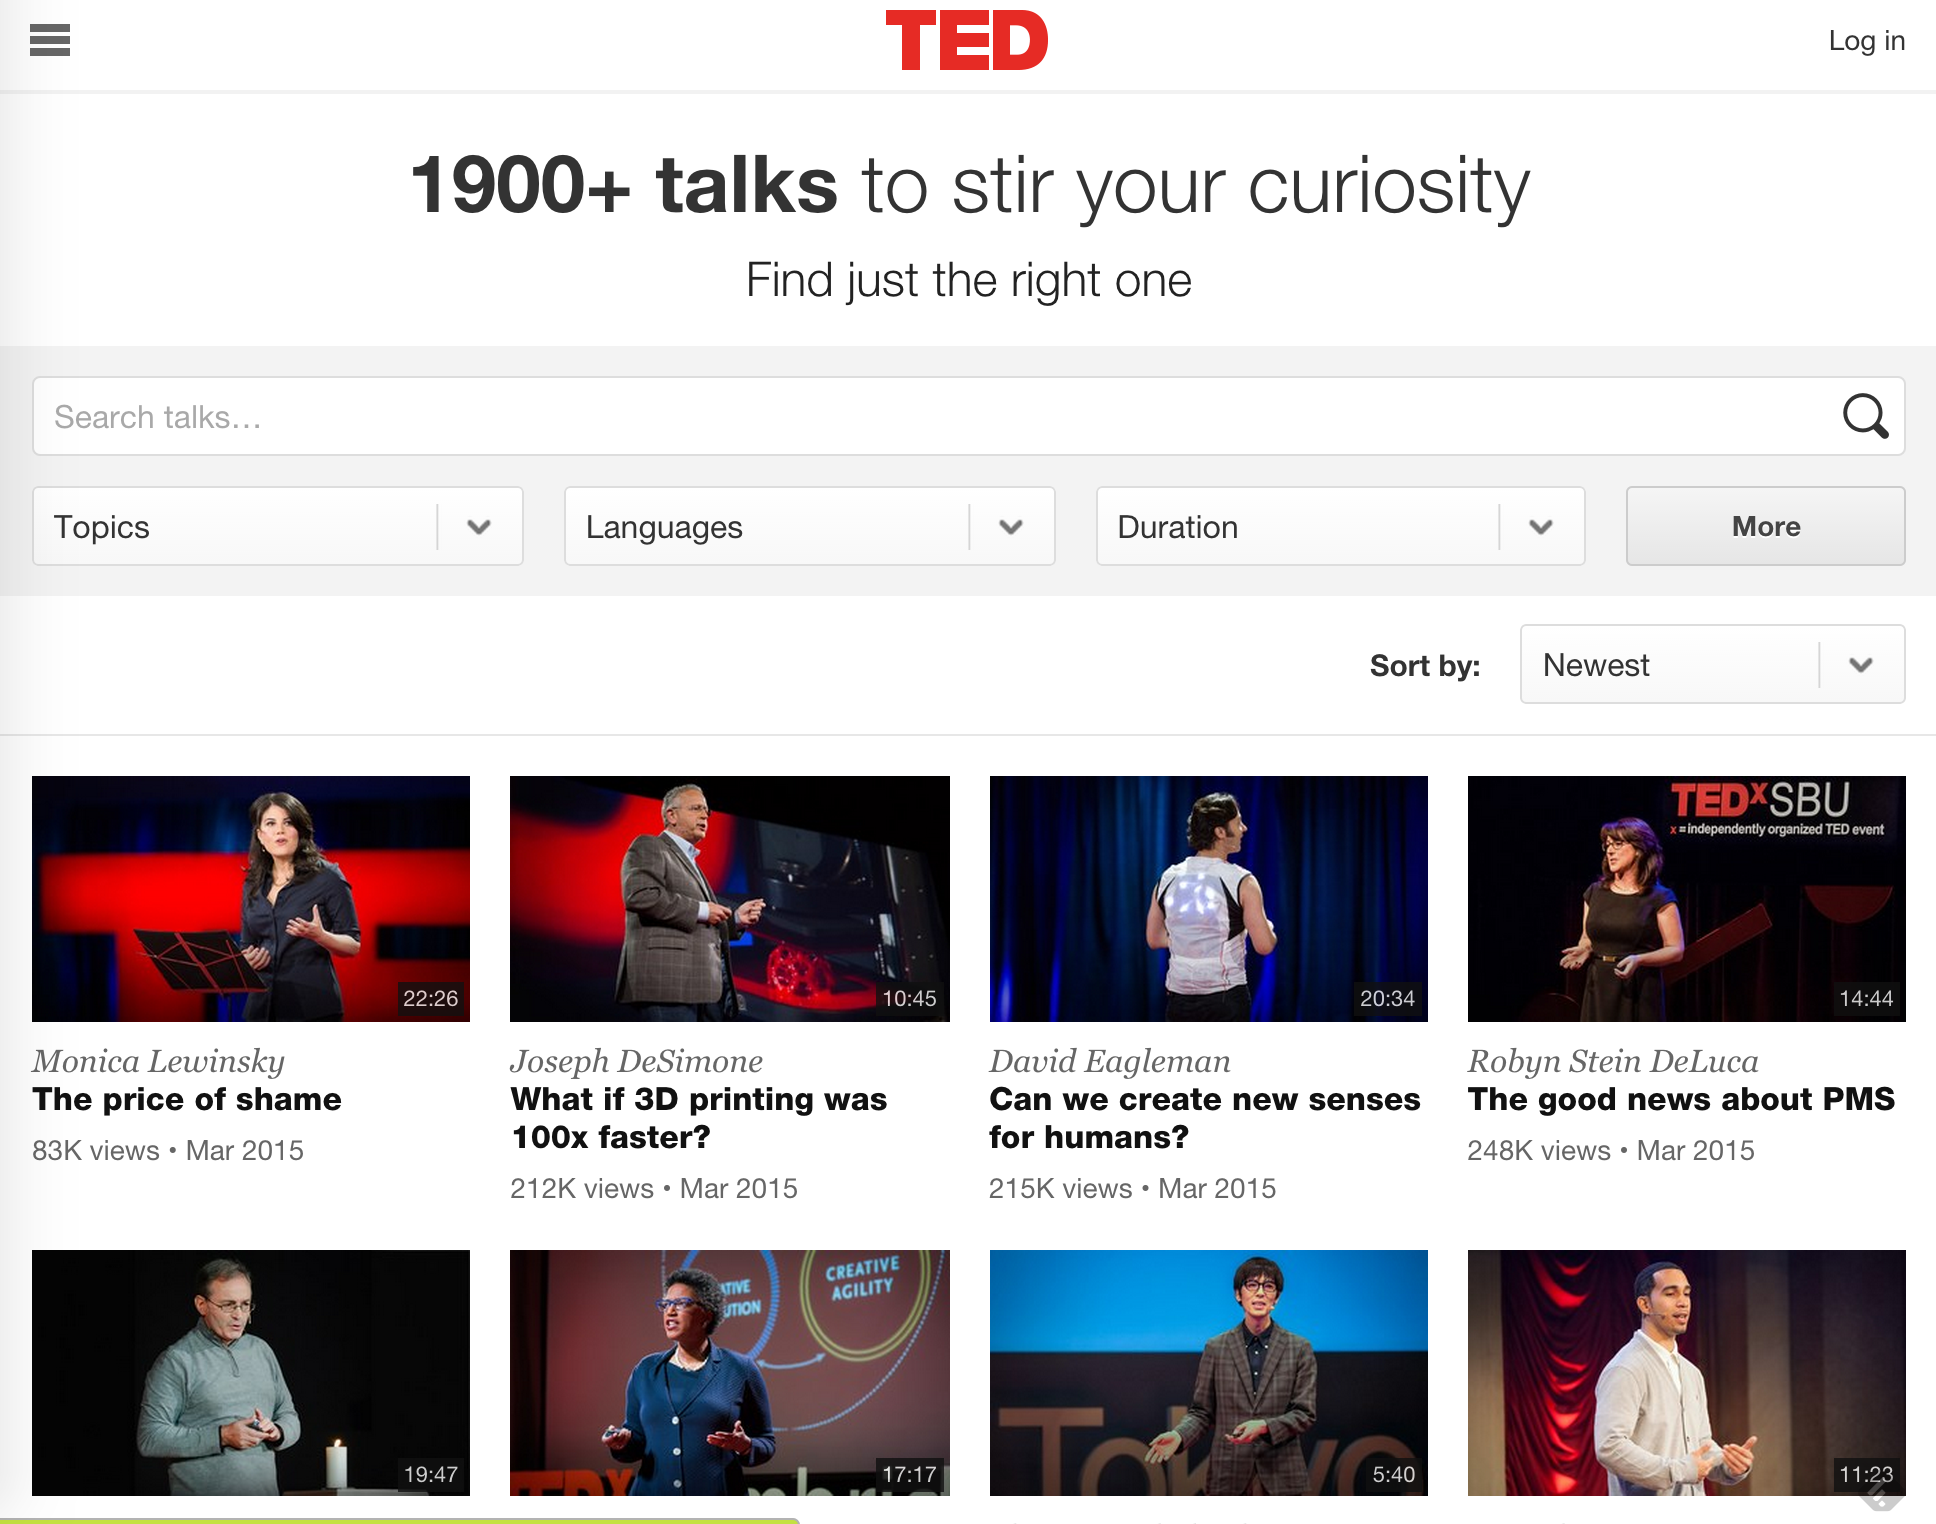Screen dimensions: 1936x1524
Task: Open Robyn Stein DeLuca TEDxSBU thumbnail
Action: click(x=1687, y=899)
